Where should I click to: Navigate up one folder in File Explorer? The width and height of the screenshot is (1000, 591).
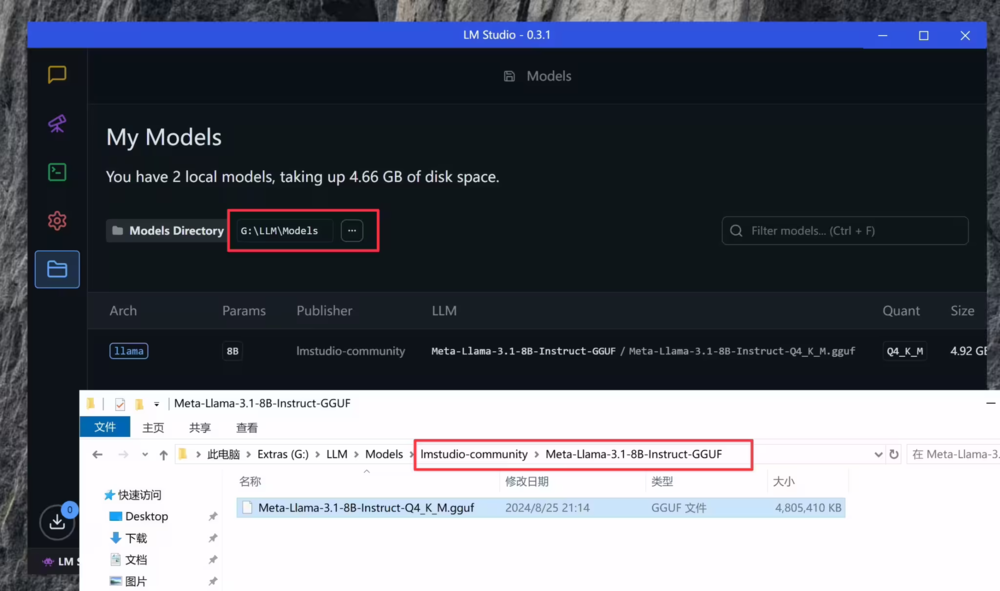[x=163, y=453]
